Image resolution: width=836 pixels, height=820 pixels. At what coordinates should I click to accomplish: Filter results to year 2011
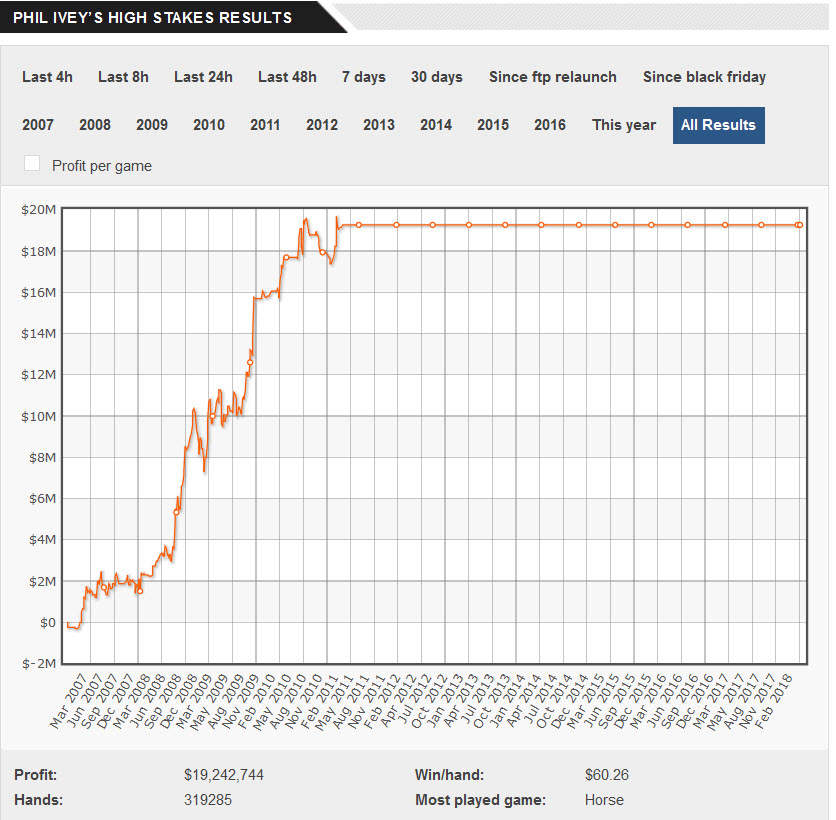pos(265,125)
